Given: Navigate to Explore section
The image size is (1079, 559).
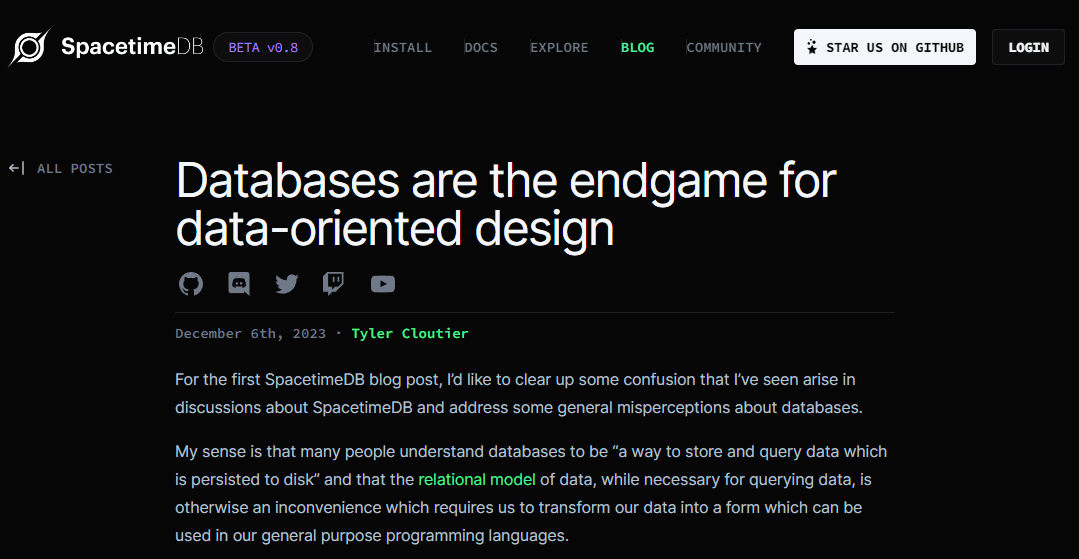Looking at the screenshot, I should (x=559, y=47).
